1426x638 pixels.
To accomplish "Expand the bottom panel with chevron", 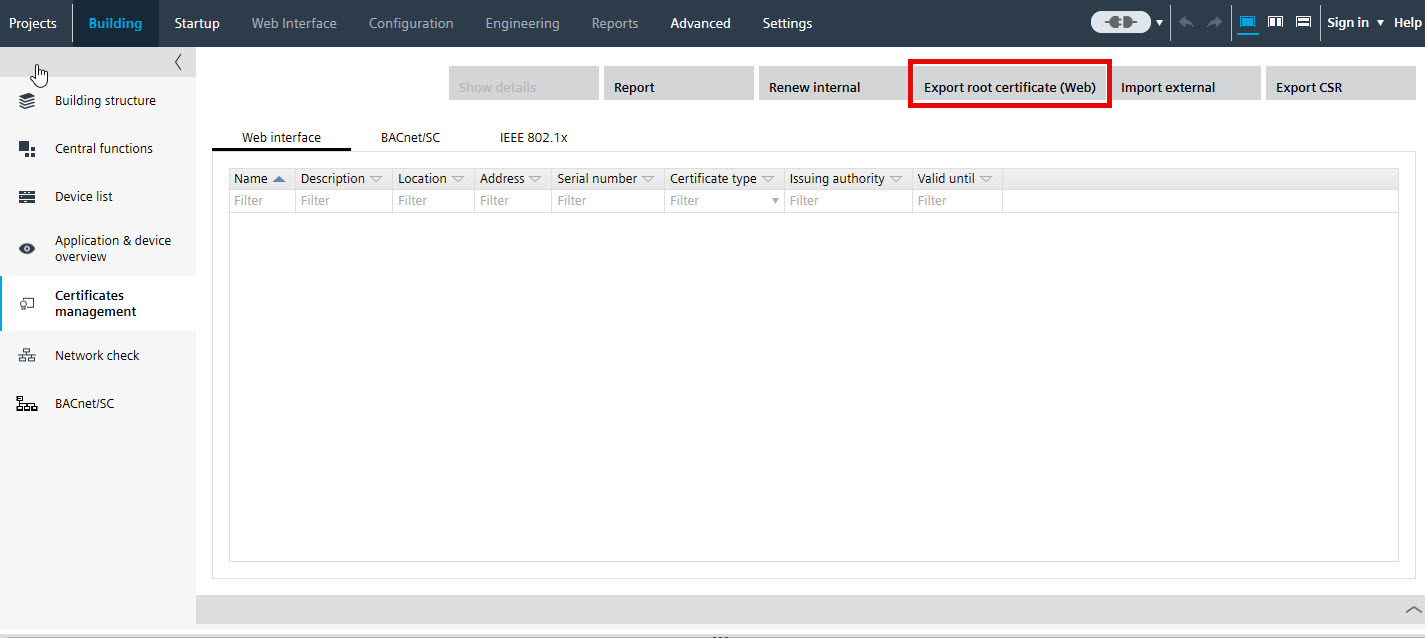I will [x=1412, y=609].
